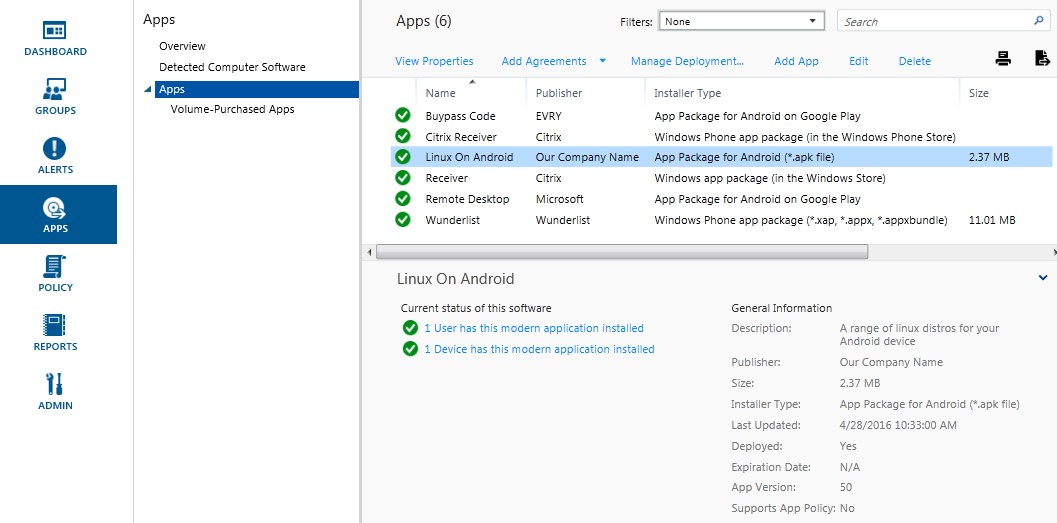Click the App Version value 50
The image size is (1057, 523).
[x=846, y=487]
